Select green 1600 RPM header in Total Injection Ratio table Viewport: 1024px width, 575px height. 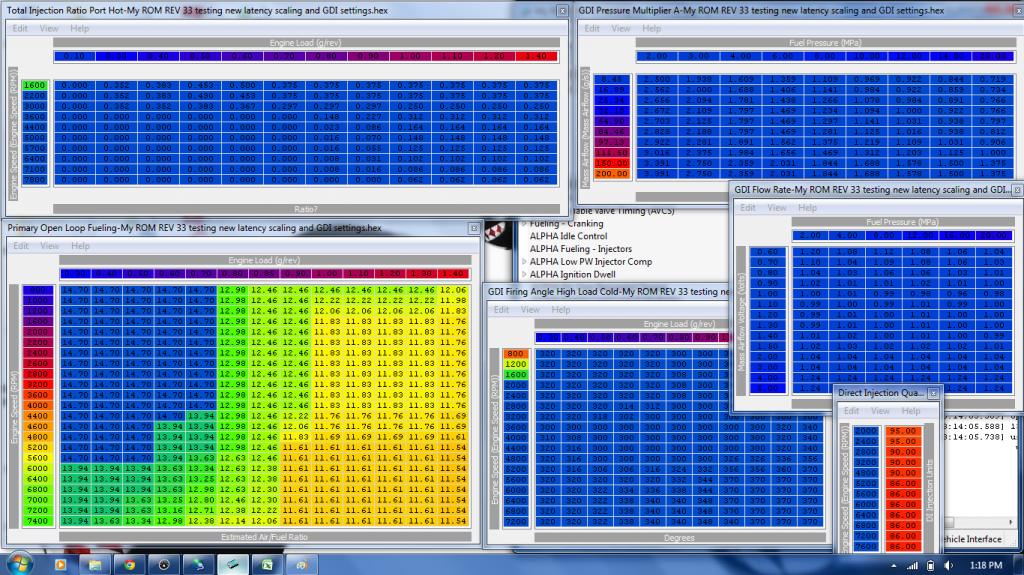pos(34,85)
